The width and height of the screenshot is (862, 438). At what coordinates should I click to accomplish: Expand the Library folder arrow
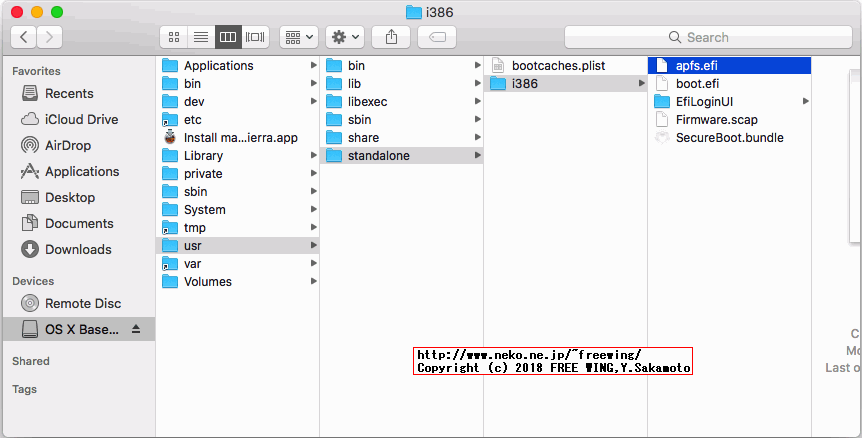click(x=313, y=156)
